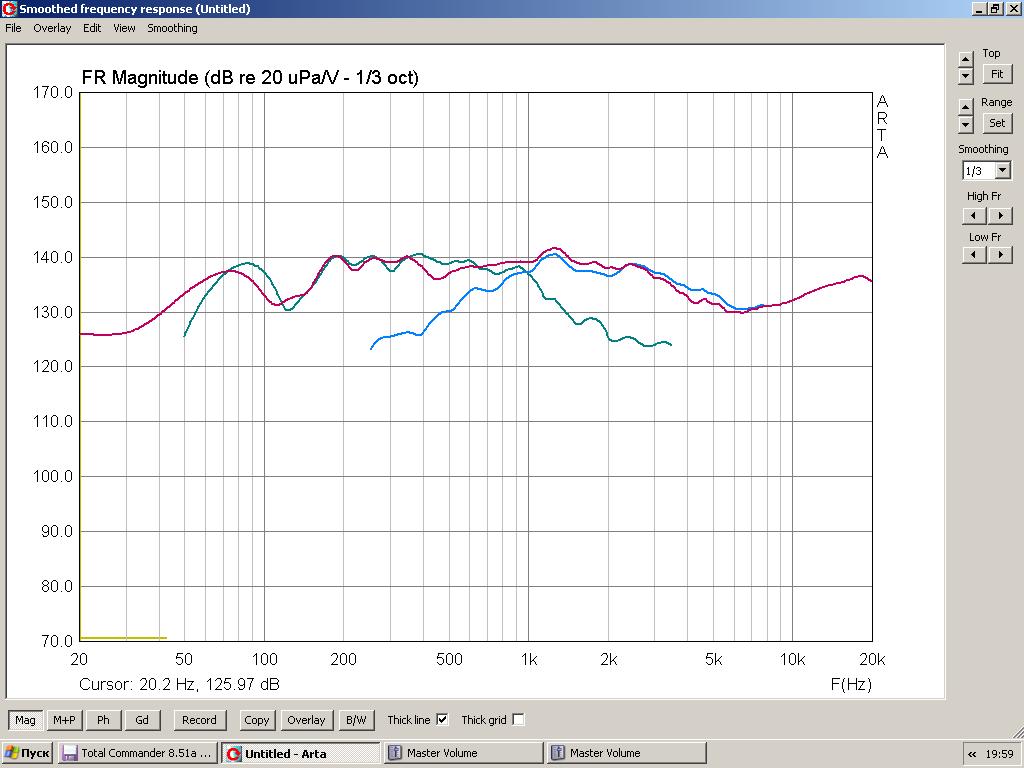
Task: Click the Set range button
Action: click(x=997, y=123)
